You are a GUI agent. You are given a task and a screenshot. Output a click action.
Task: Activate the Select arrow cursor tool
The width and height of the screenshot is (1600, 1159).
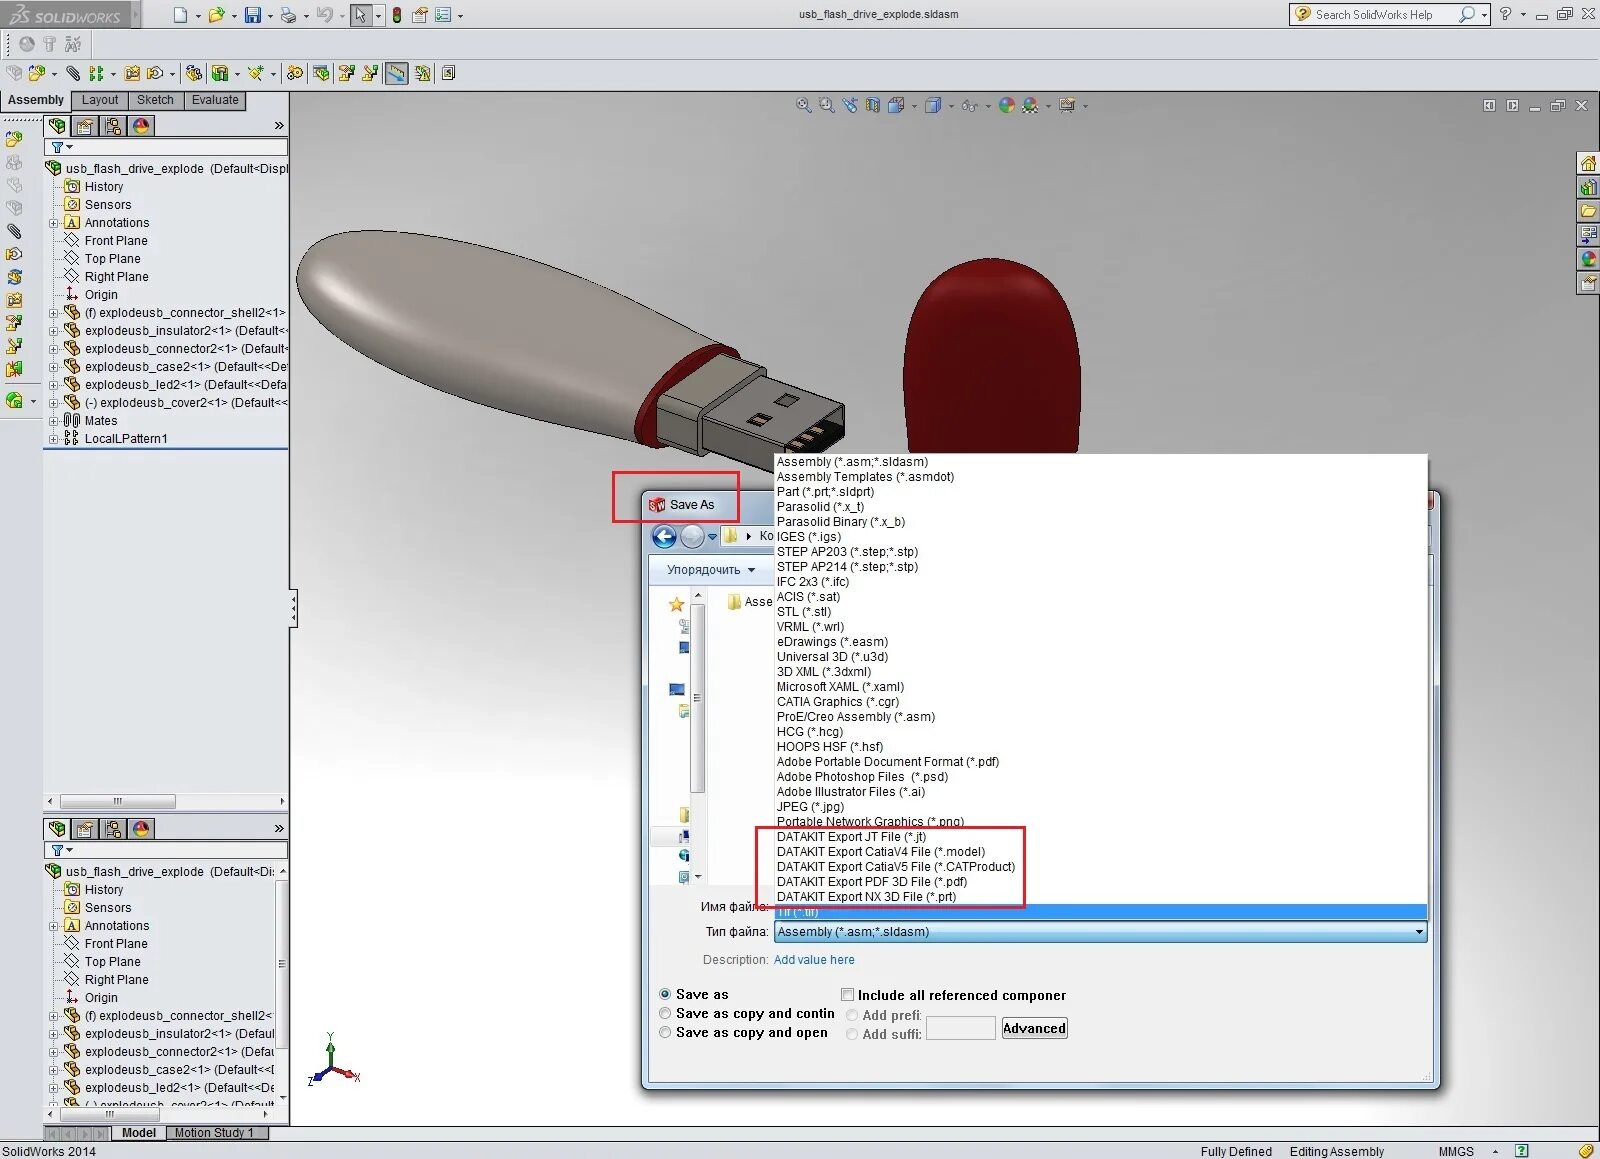[360, 15]
